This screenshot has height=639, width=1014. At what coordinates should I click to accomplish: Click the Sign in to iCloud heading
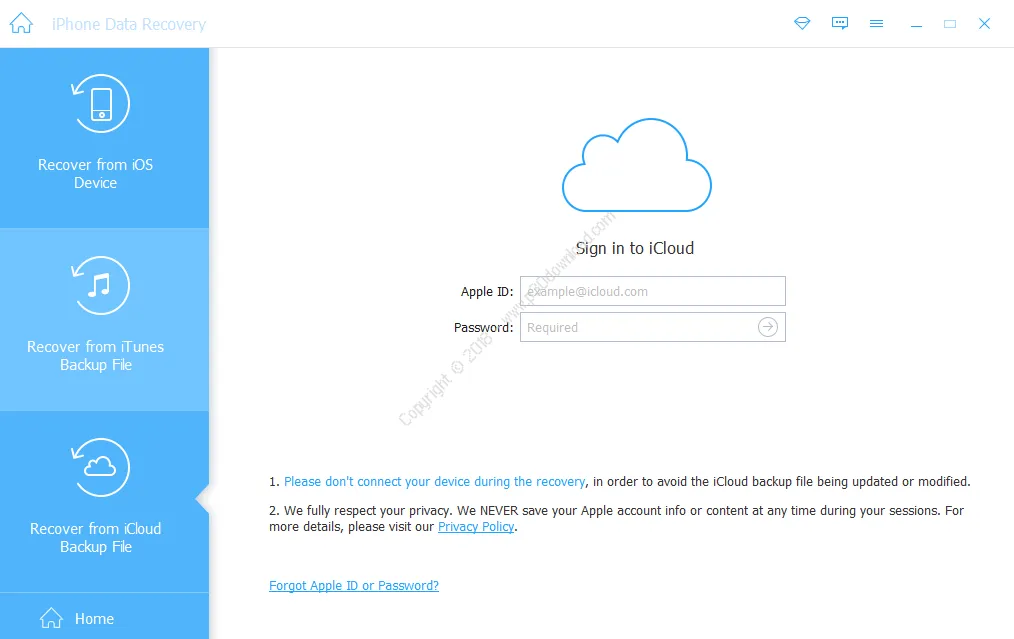coord(635,248)
